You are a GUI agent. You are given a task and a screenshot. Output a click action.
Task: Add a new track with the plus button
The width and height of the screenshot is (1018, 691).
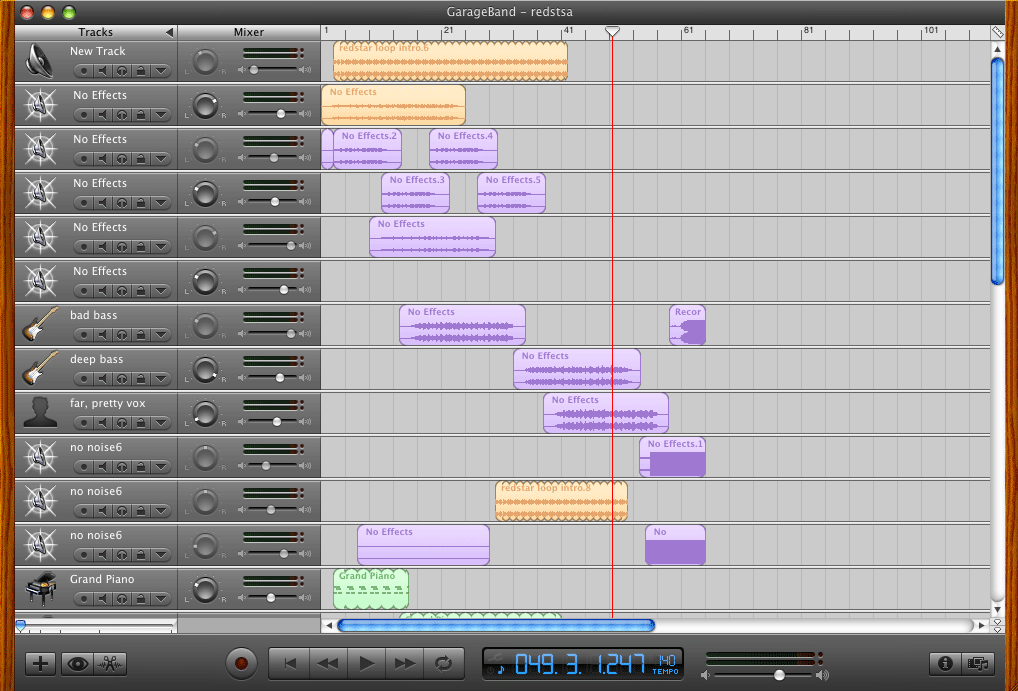click(40, 664)
